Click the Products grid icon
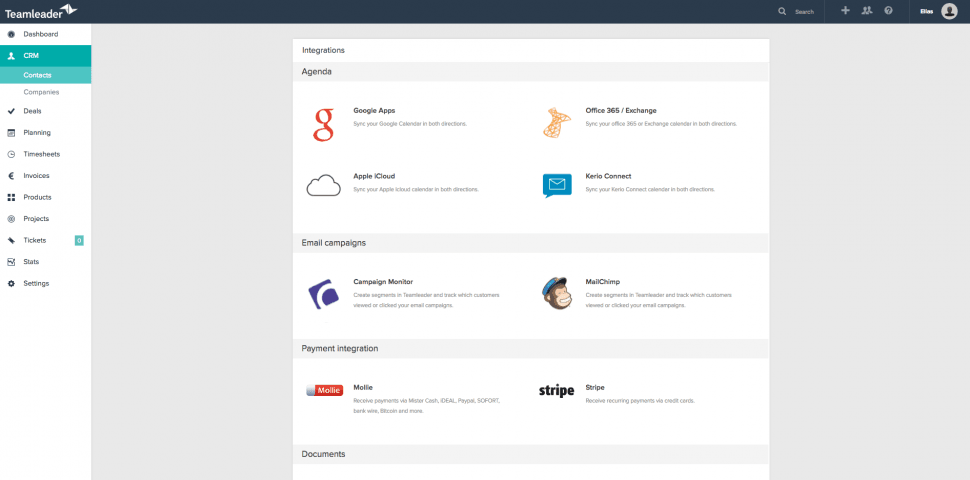This screenshot has width=970, height=480. click(11, 197)
